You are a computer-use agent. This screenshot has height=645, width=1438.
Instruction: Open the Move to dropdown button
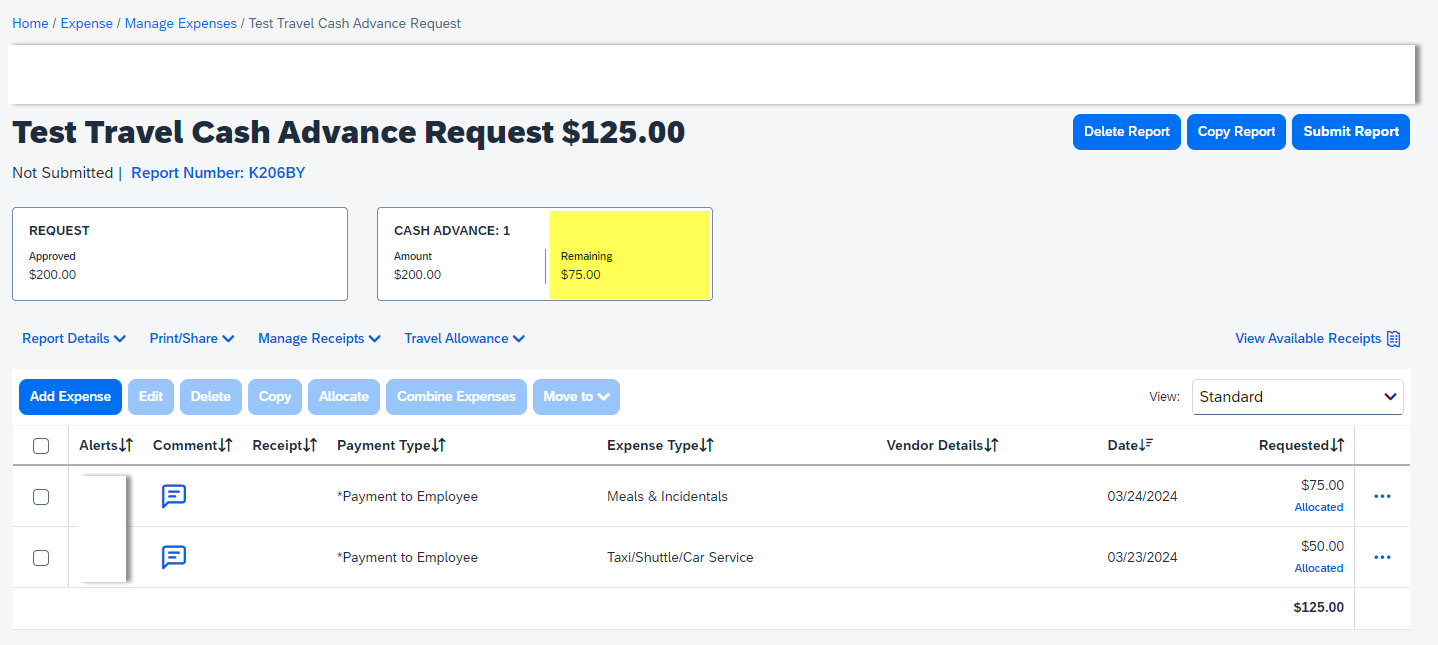pos(576,396)
